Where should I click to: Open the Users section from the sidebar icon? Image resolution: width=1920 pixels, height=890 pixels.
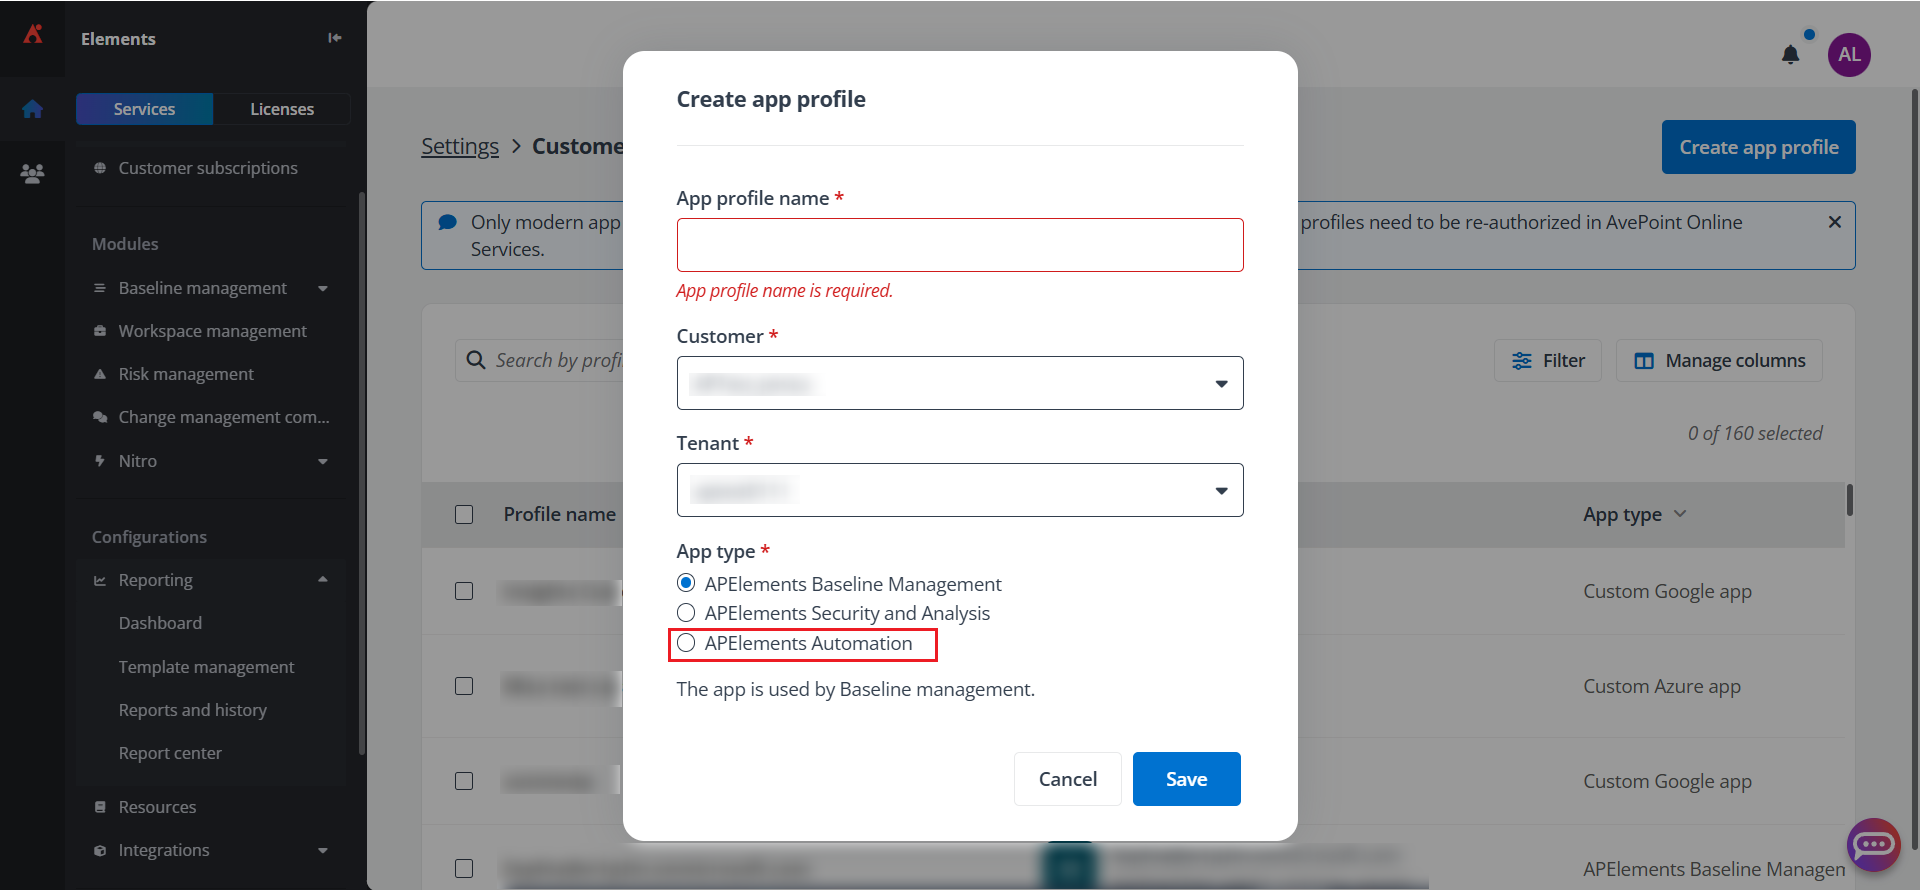33,172
